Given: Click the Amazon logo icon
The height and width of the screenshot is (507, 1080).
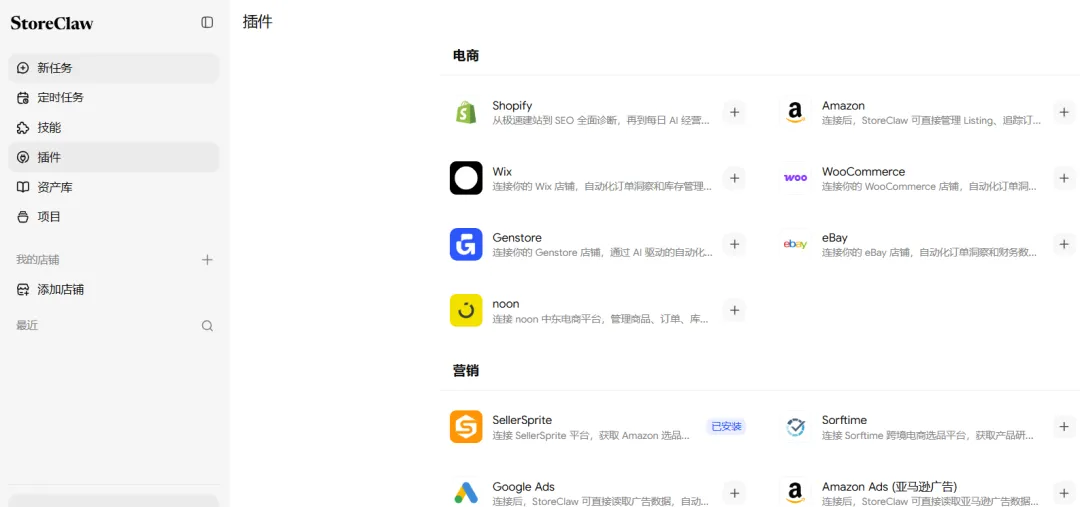Looking at the screenshot, I should coord(796,112).
